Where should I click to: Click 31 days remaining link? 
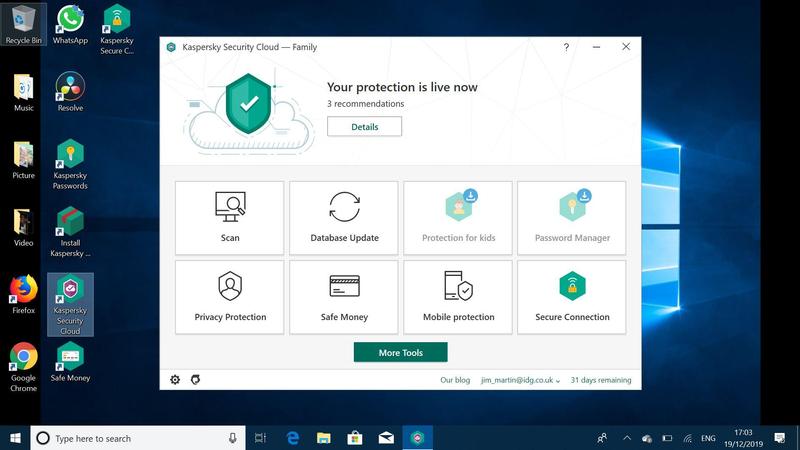click(x=601, y=380)
